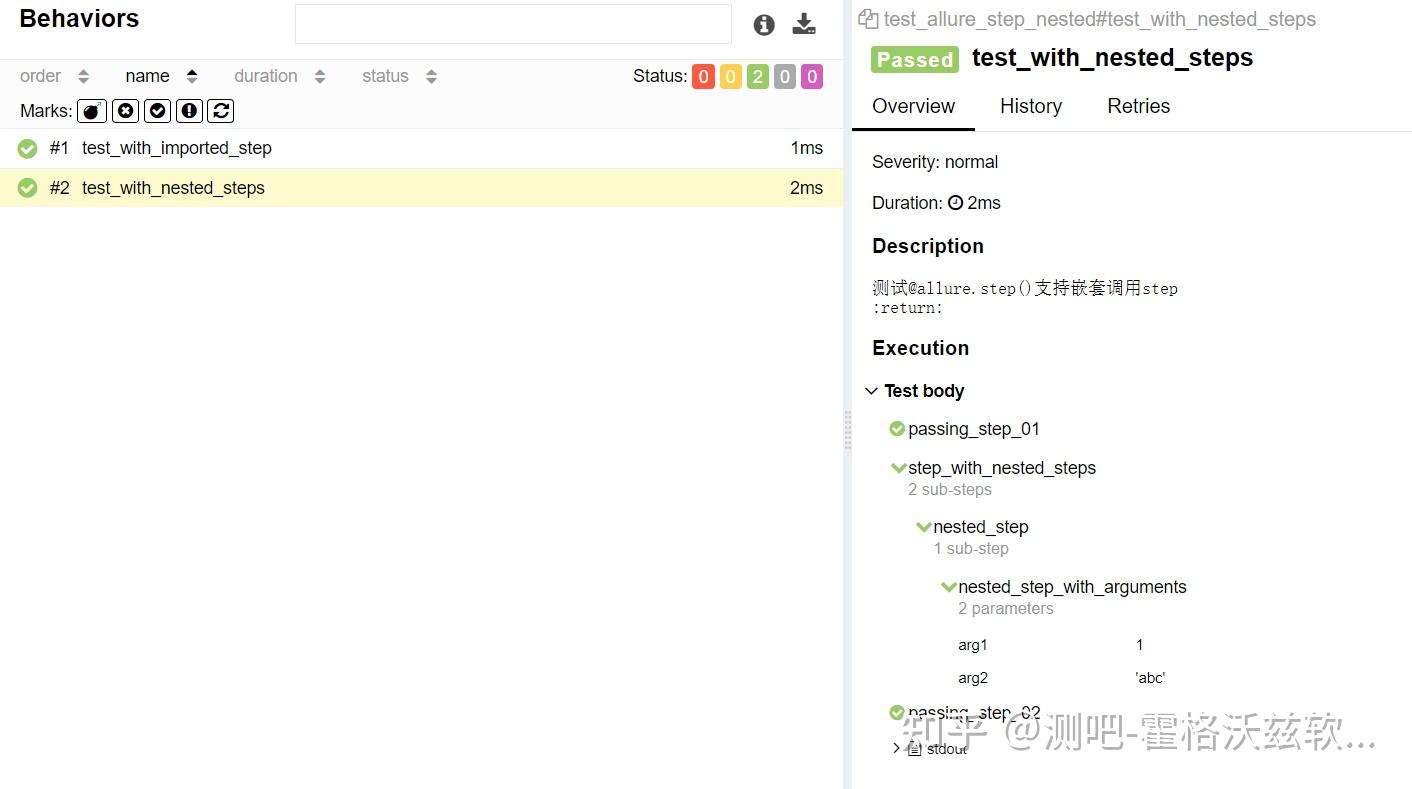Click the sort arrows next to order

coord(83,77)
